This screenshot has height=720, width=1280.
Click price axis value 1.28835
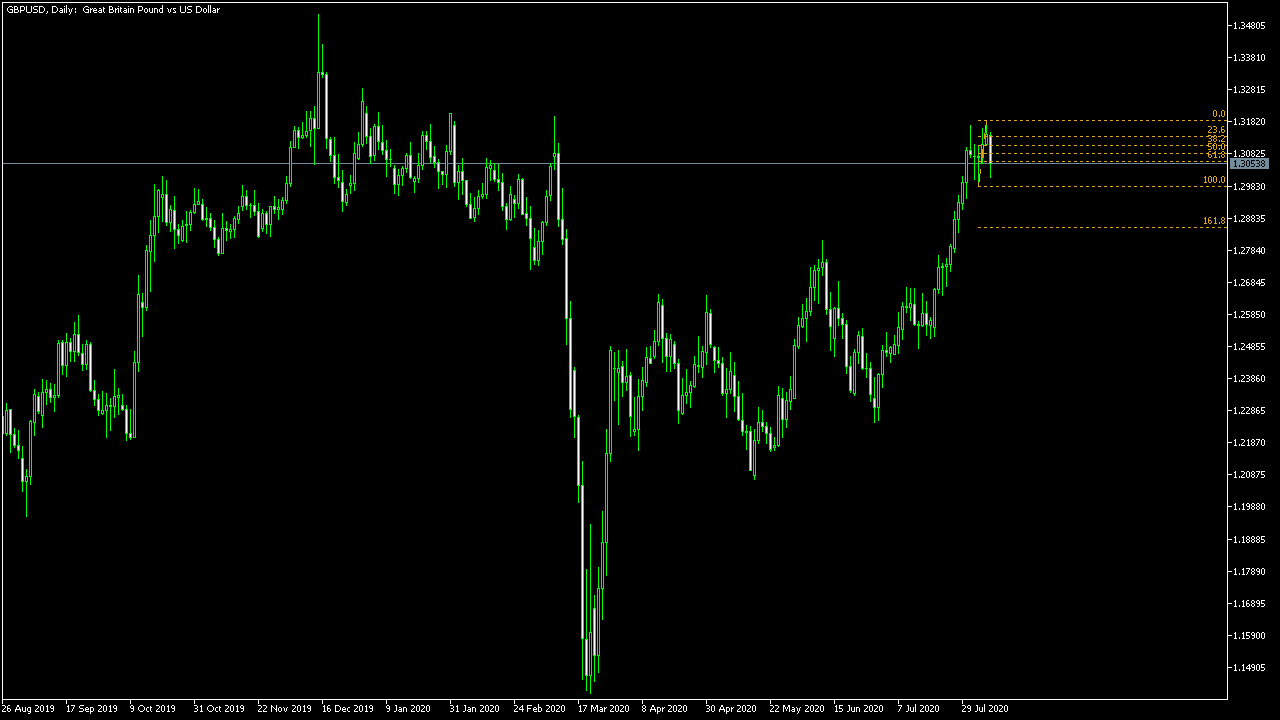point(1250,219)
